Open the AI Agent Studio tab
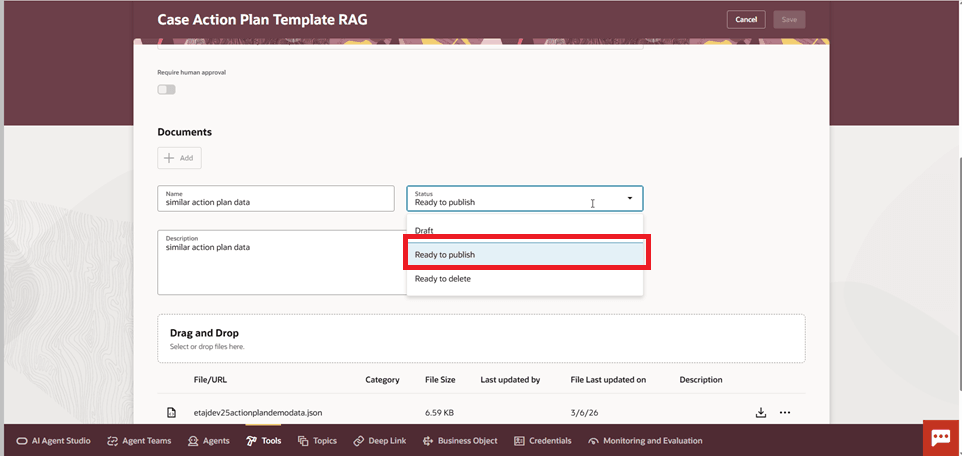 (53, 441)
